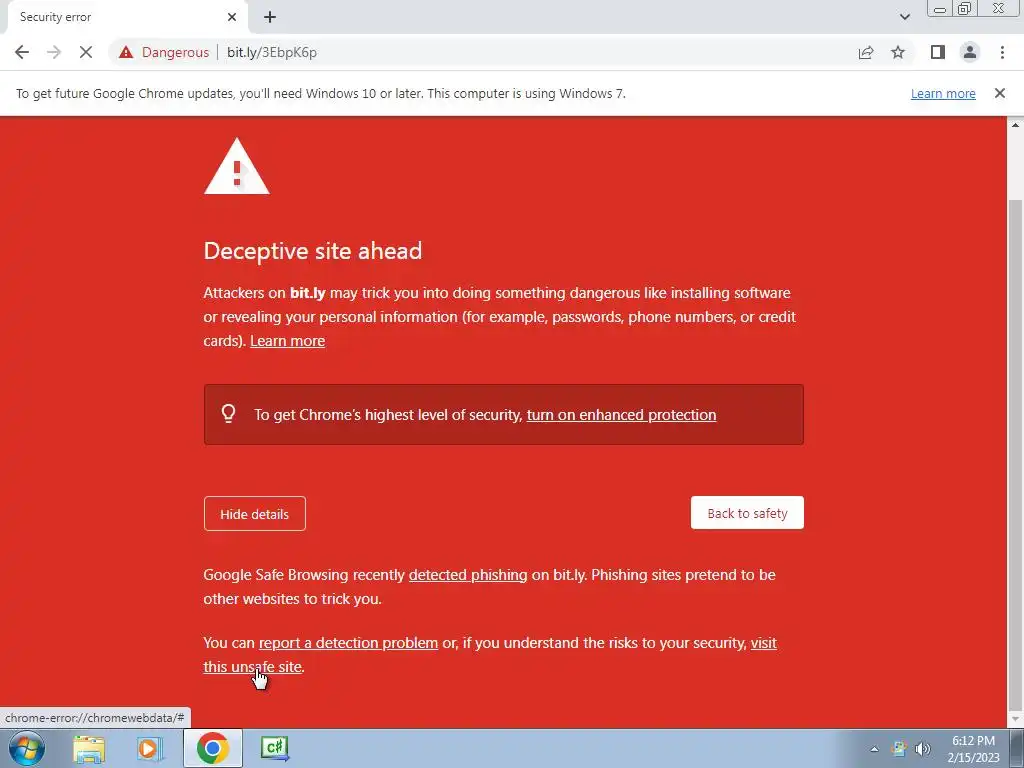Minimize the Chrome window

tap(940, 8)
